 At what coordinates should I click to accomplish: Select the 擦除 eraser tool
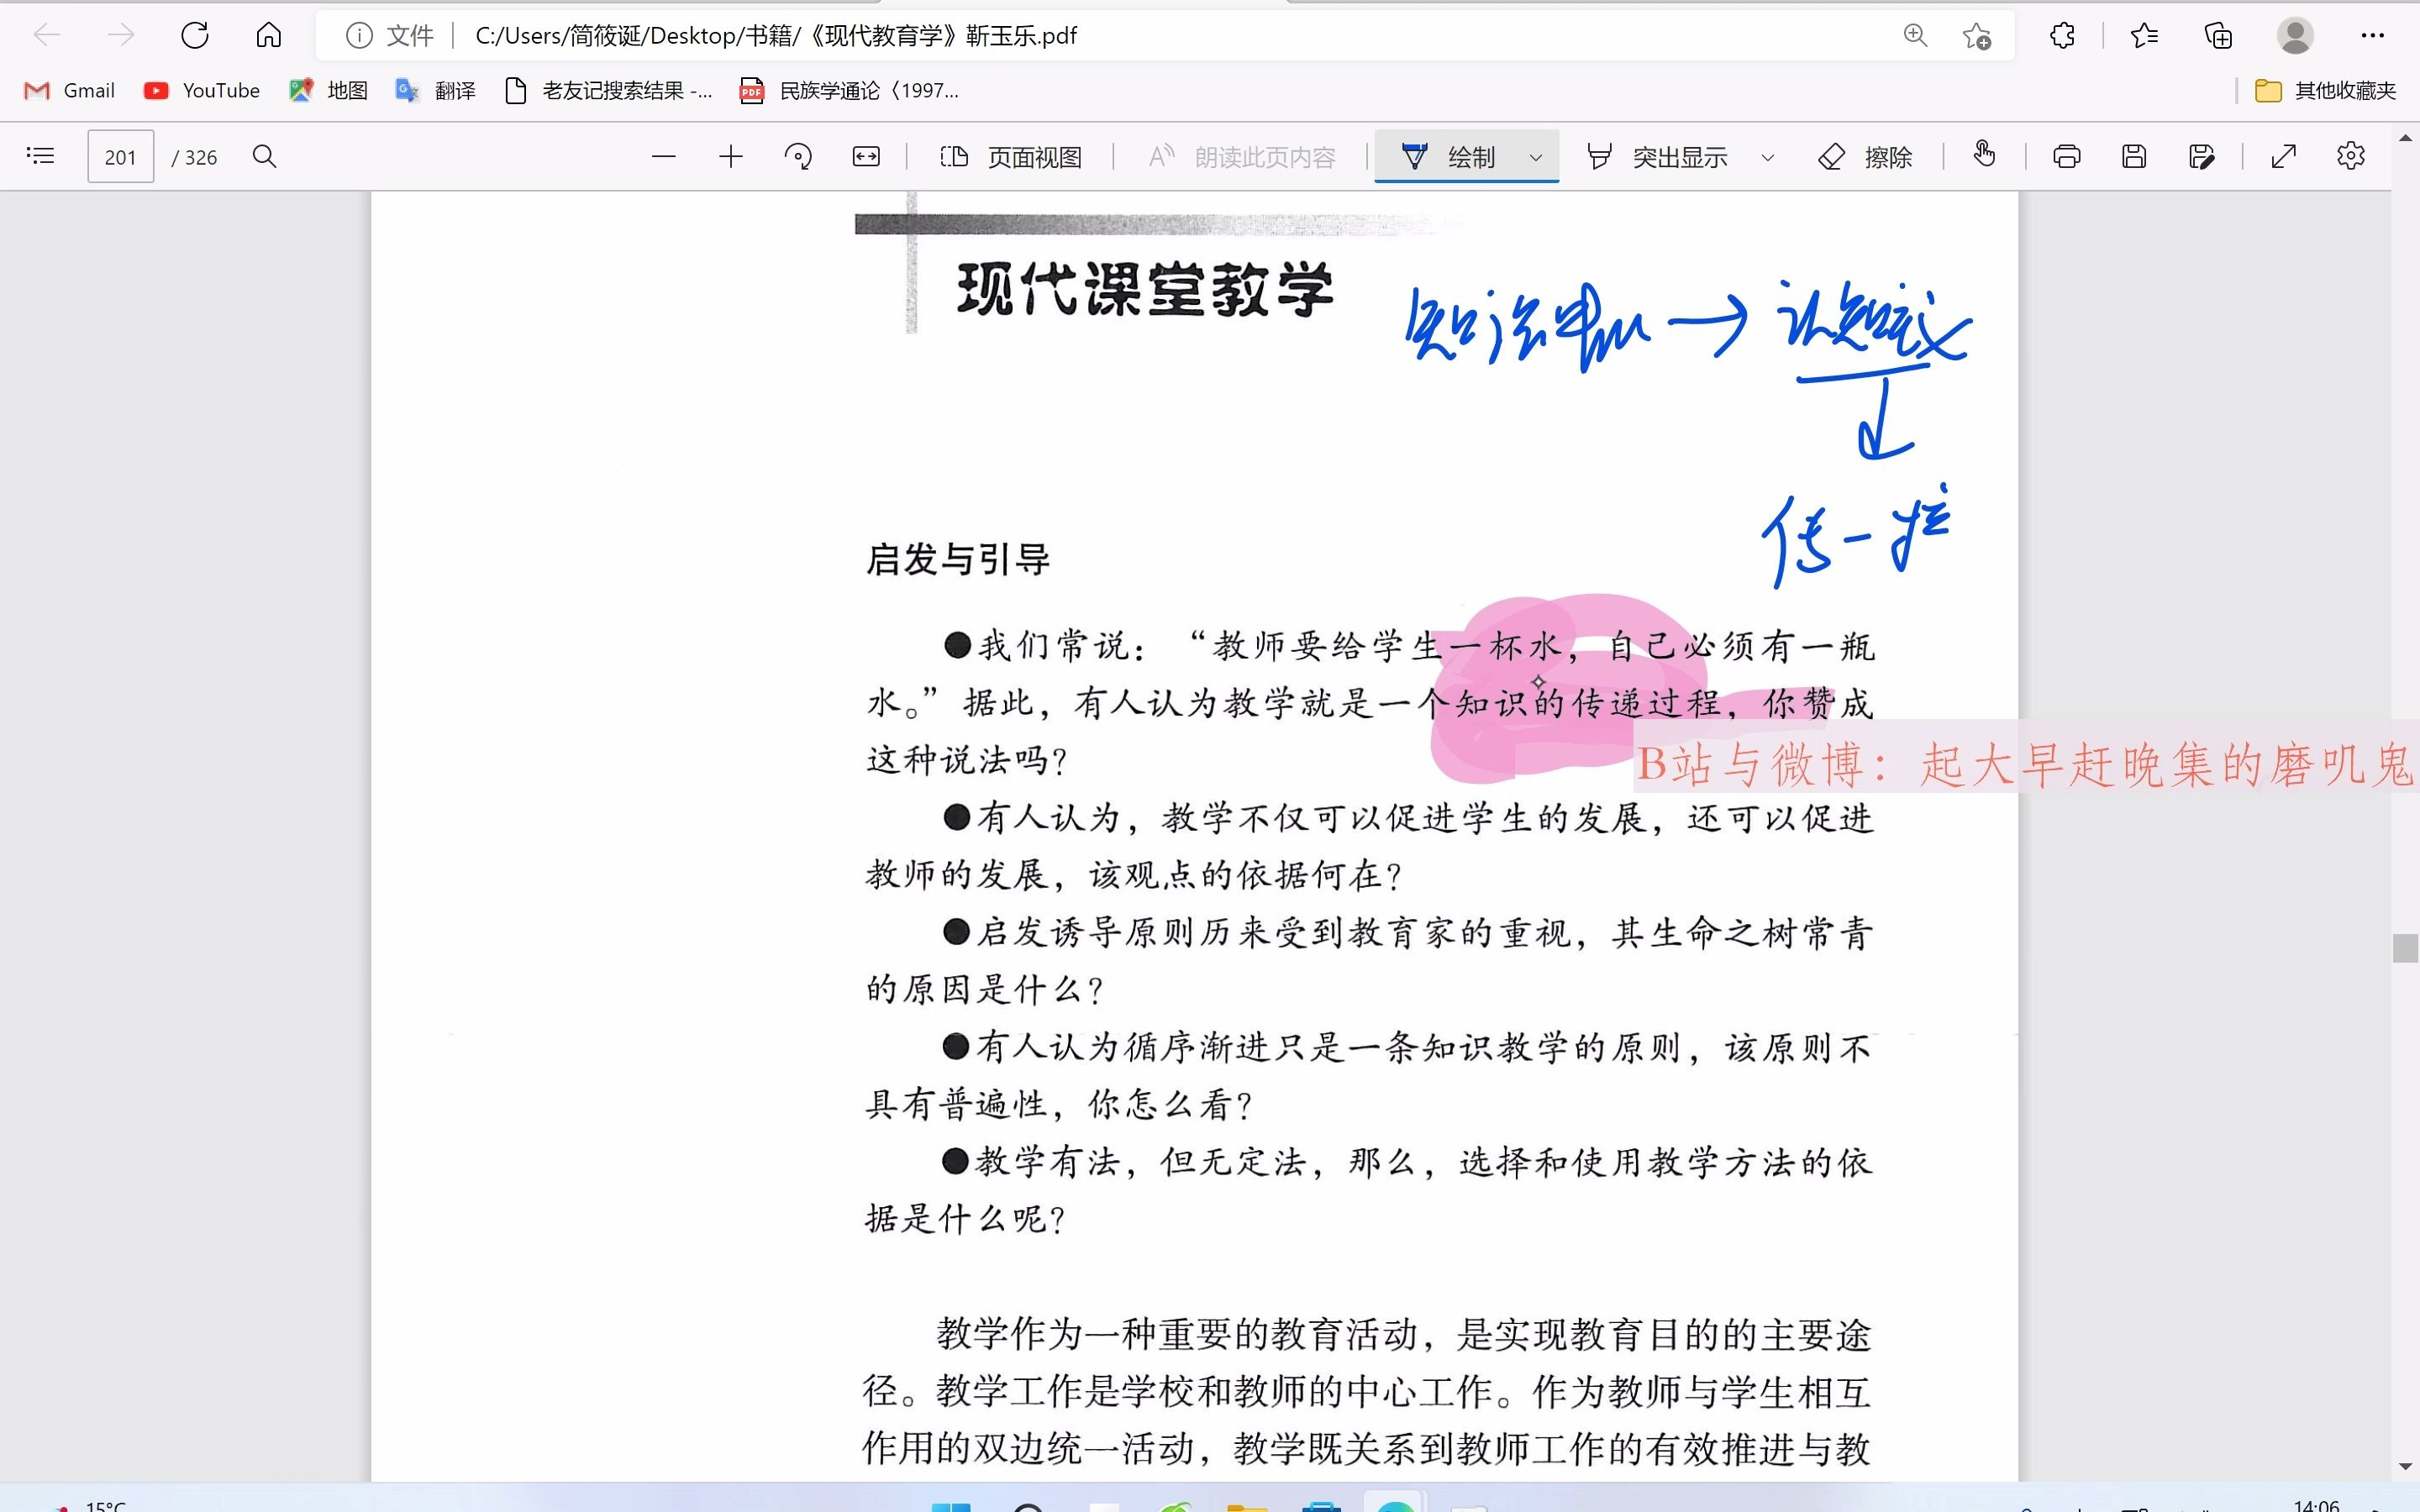[1865, 156]
